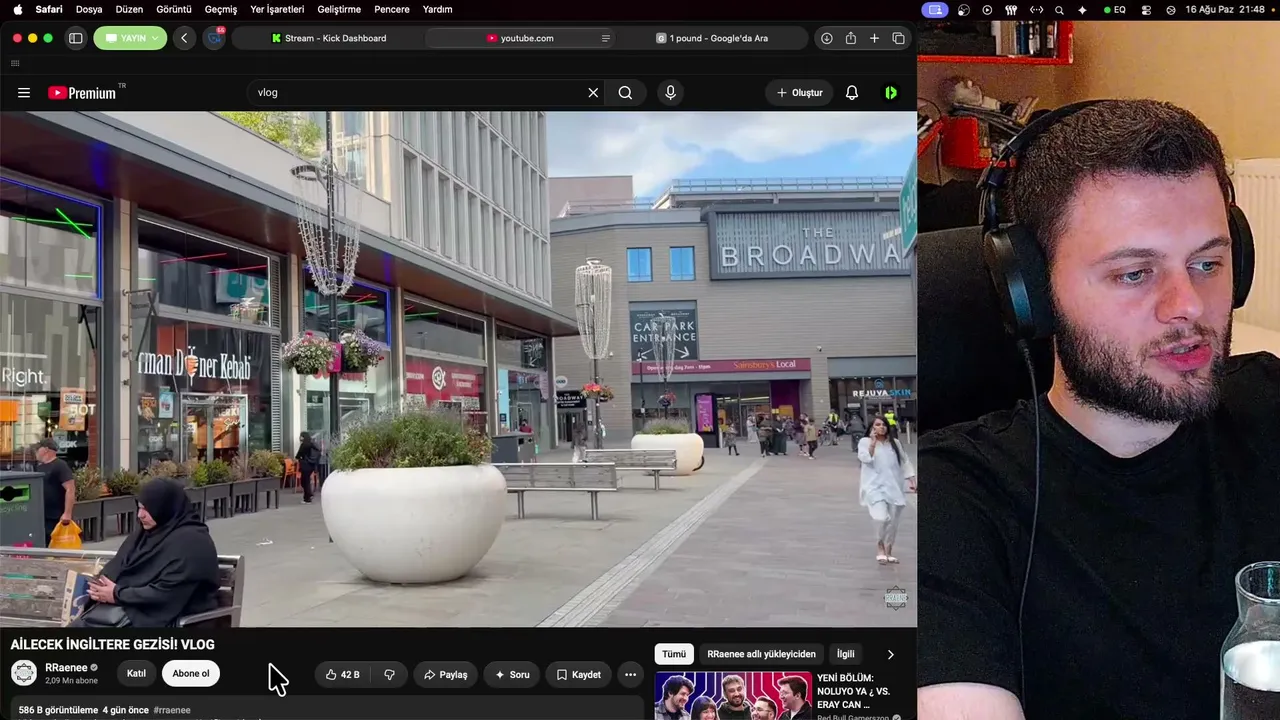Open the EQ menu bar item
1280x720 pixels.
click(1115, 9)
